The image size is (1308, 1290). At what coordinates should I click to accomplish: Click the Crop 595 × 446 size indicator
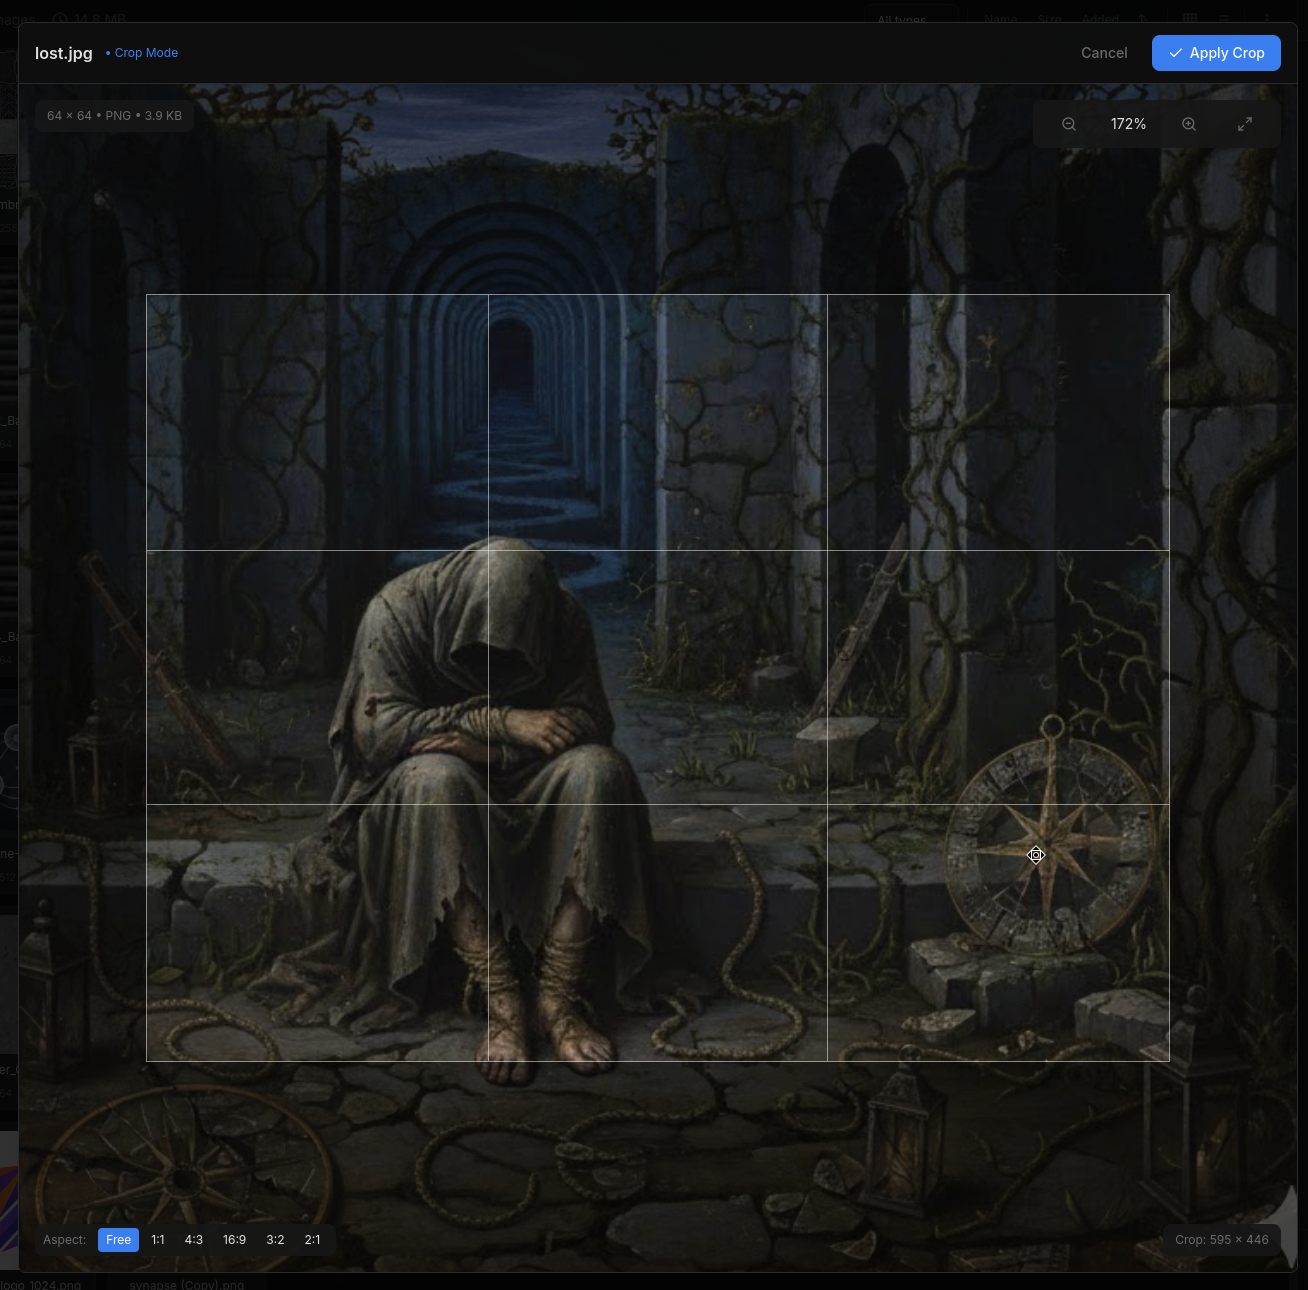tap(1221, 1239)
